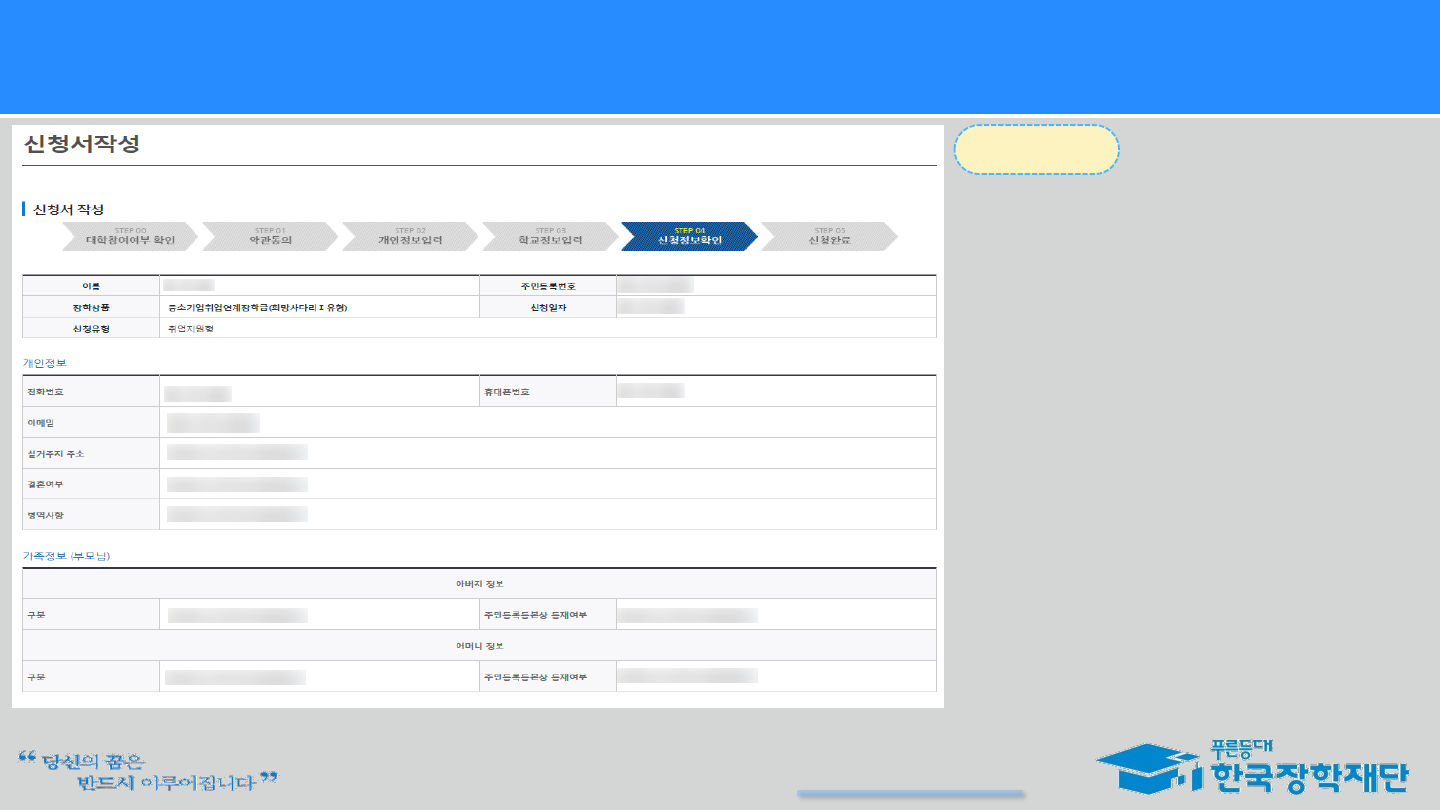The width and height of the screenshot is (1440, 810).
Task: Jump to the STEP 05 신청완료 step
Action: pyautogui.click(x=829, y=237)
